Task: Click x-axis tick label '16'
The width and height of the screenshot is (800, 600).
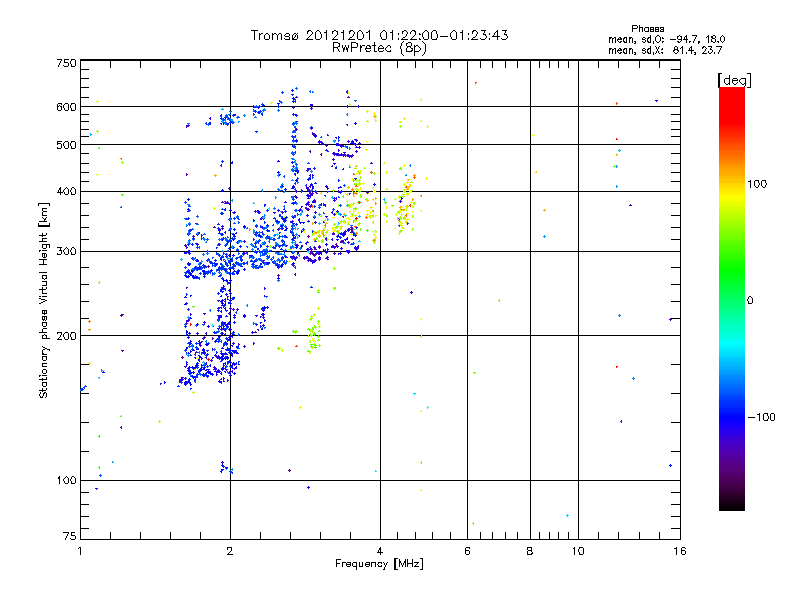Action: 680,551
